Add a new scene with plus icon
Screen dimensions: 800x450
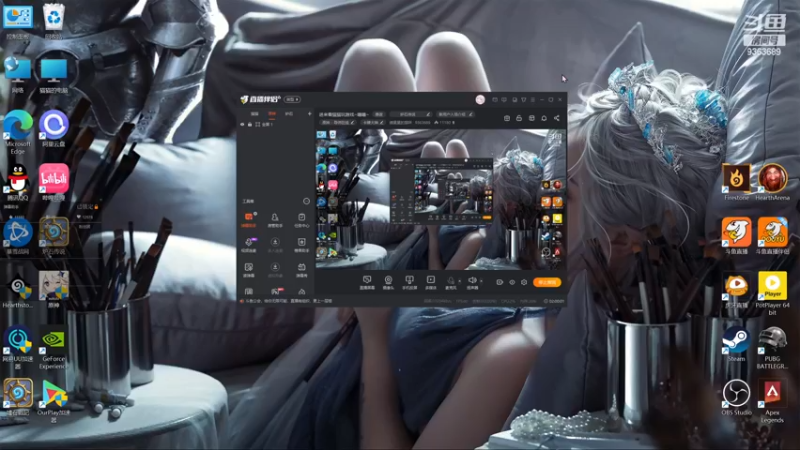coord(310,114)
